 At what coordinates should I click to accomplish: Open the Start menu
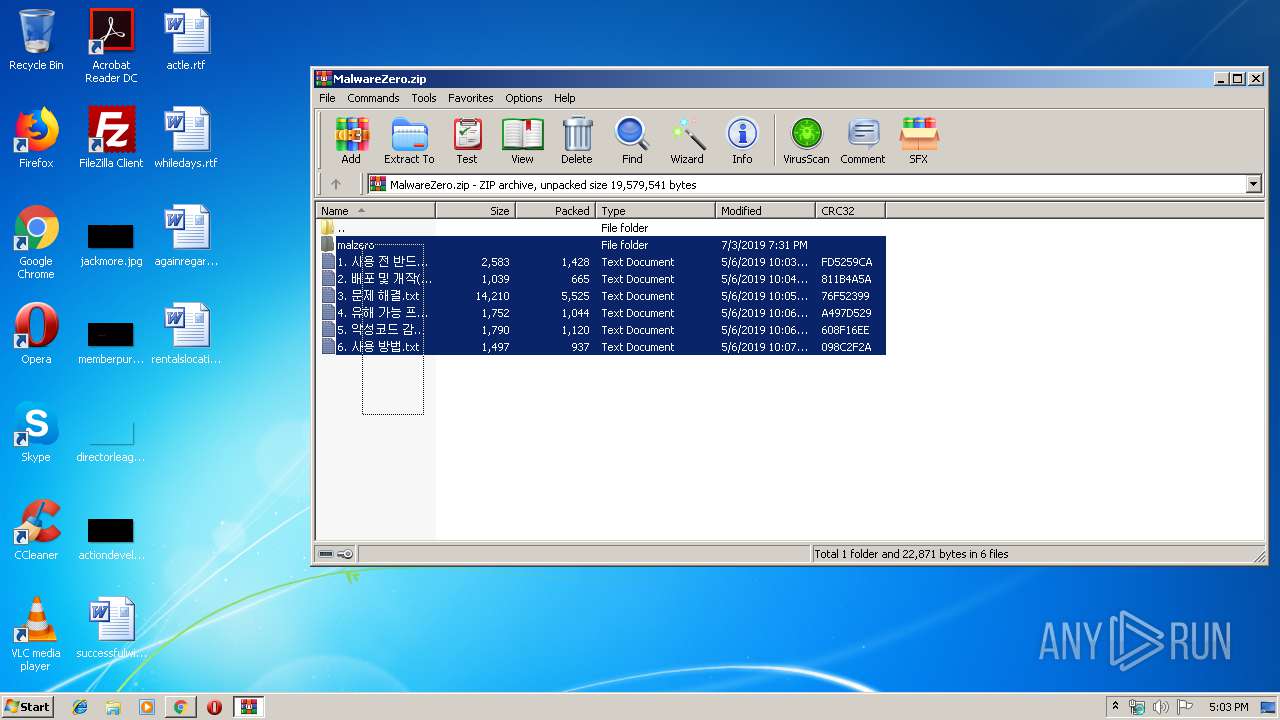pyautogui.click(x=28, y=707)
